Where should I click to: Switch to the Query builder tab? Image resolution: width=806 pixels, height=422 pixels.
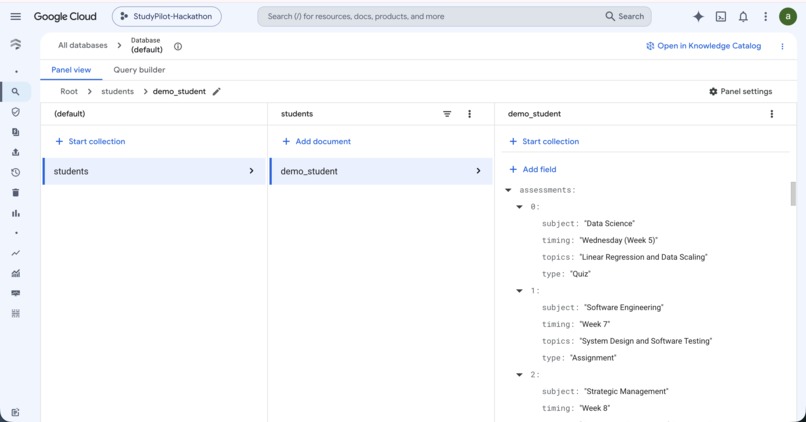pyautogui.click(x=139, y=70)
